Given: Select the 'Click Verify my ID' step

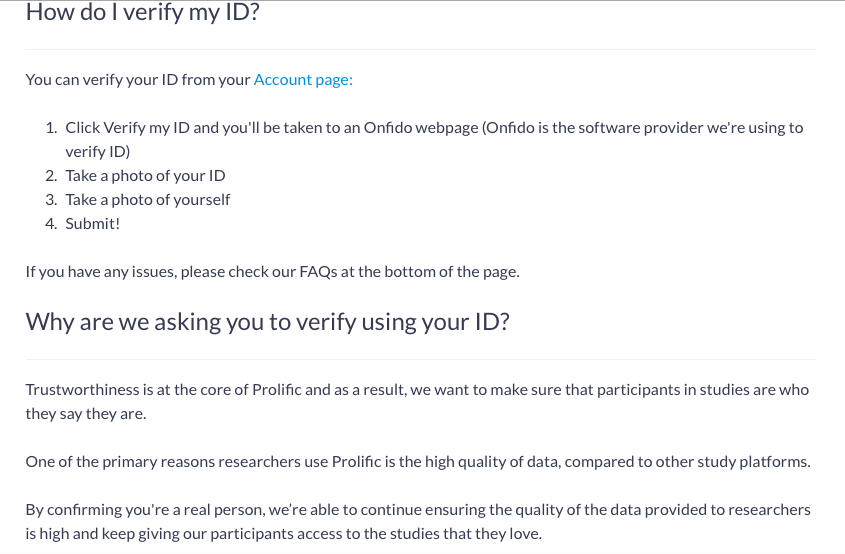Looking at the screenshot, I should tap(434, 139).
